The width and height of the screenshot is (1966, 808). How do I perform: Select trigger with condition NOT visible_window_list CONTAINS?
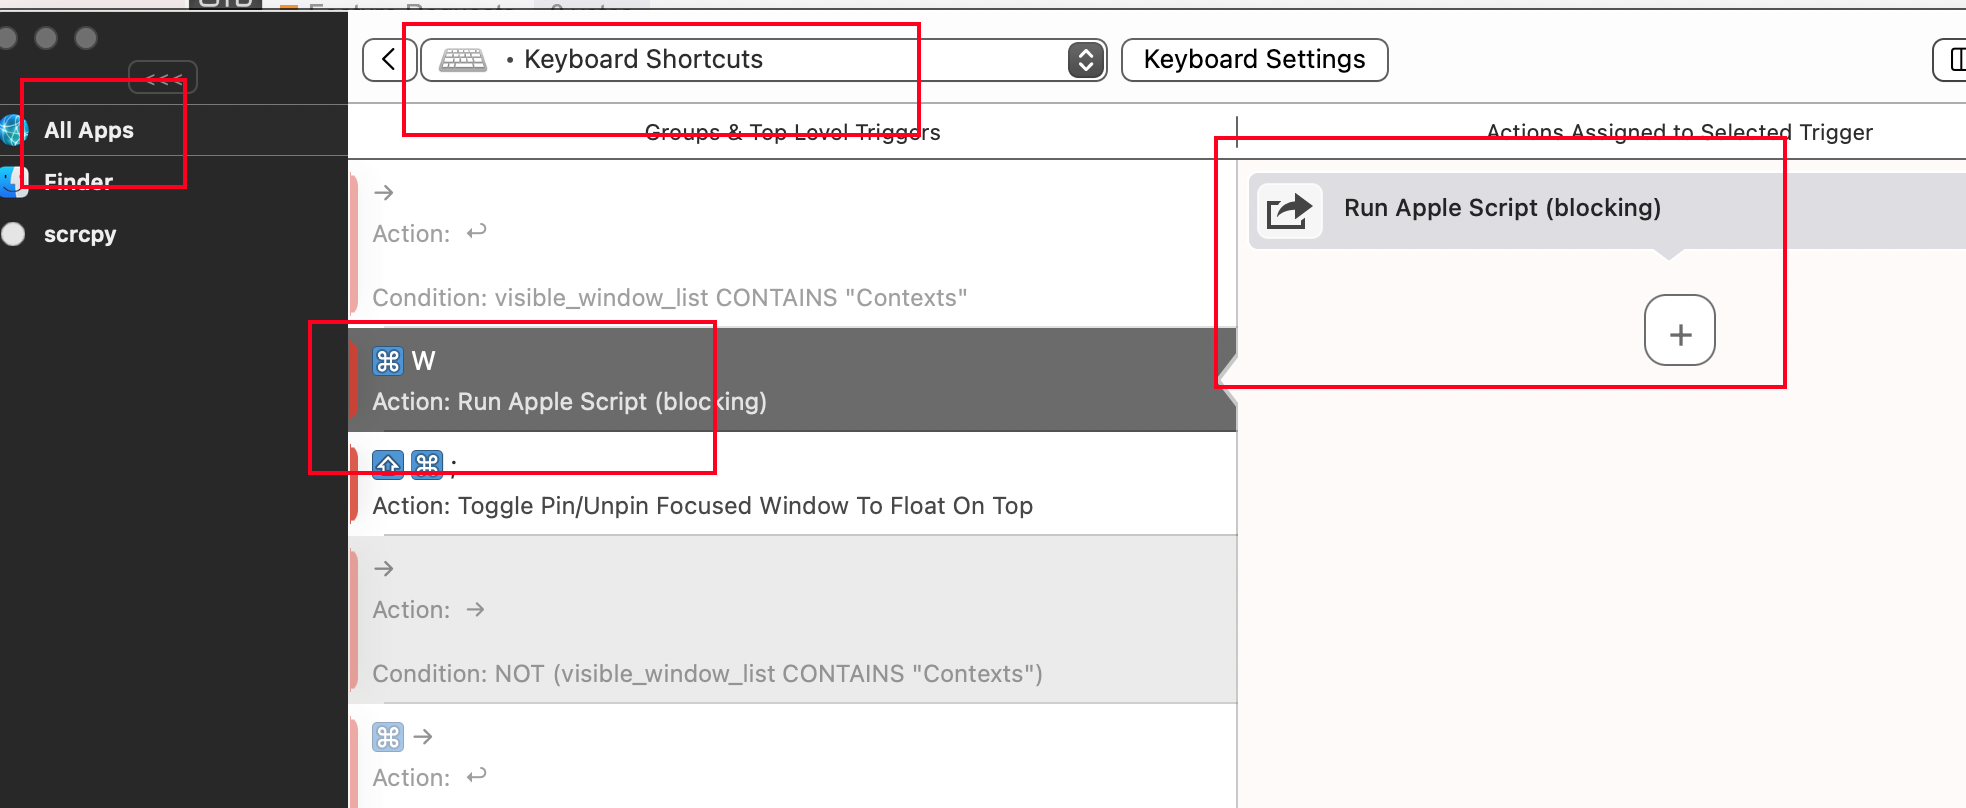(792, 620)
